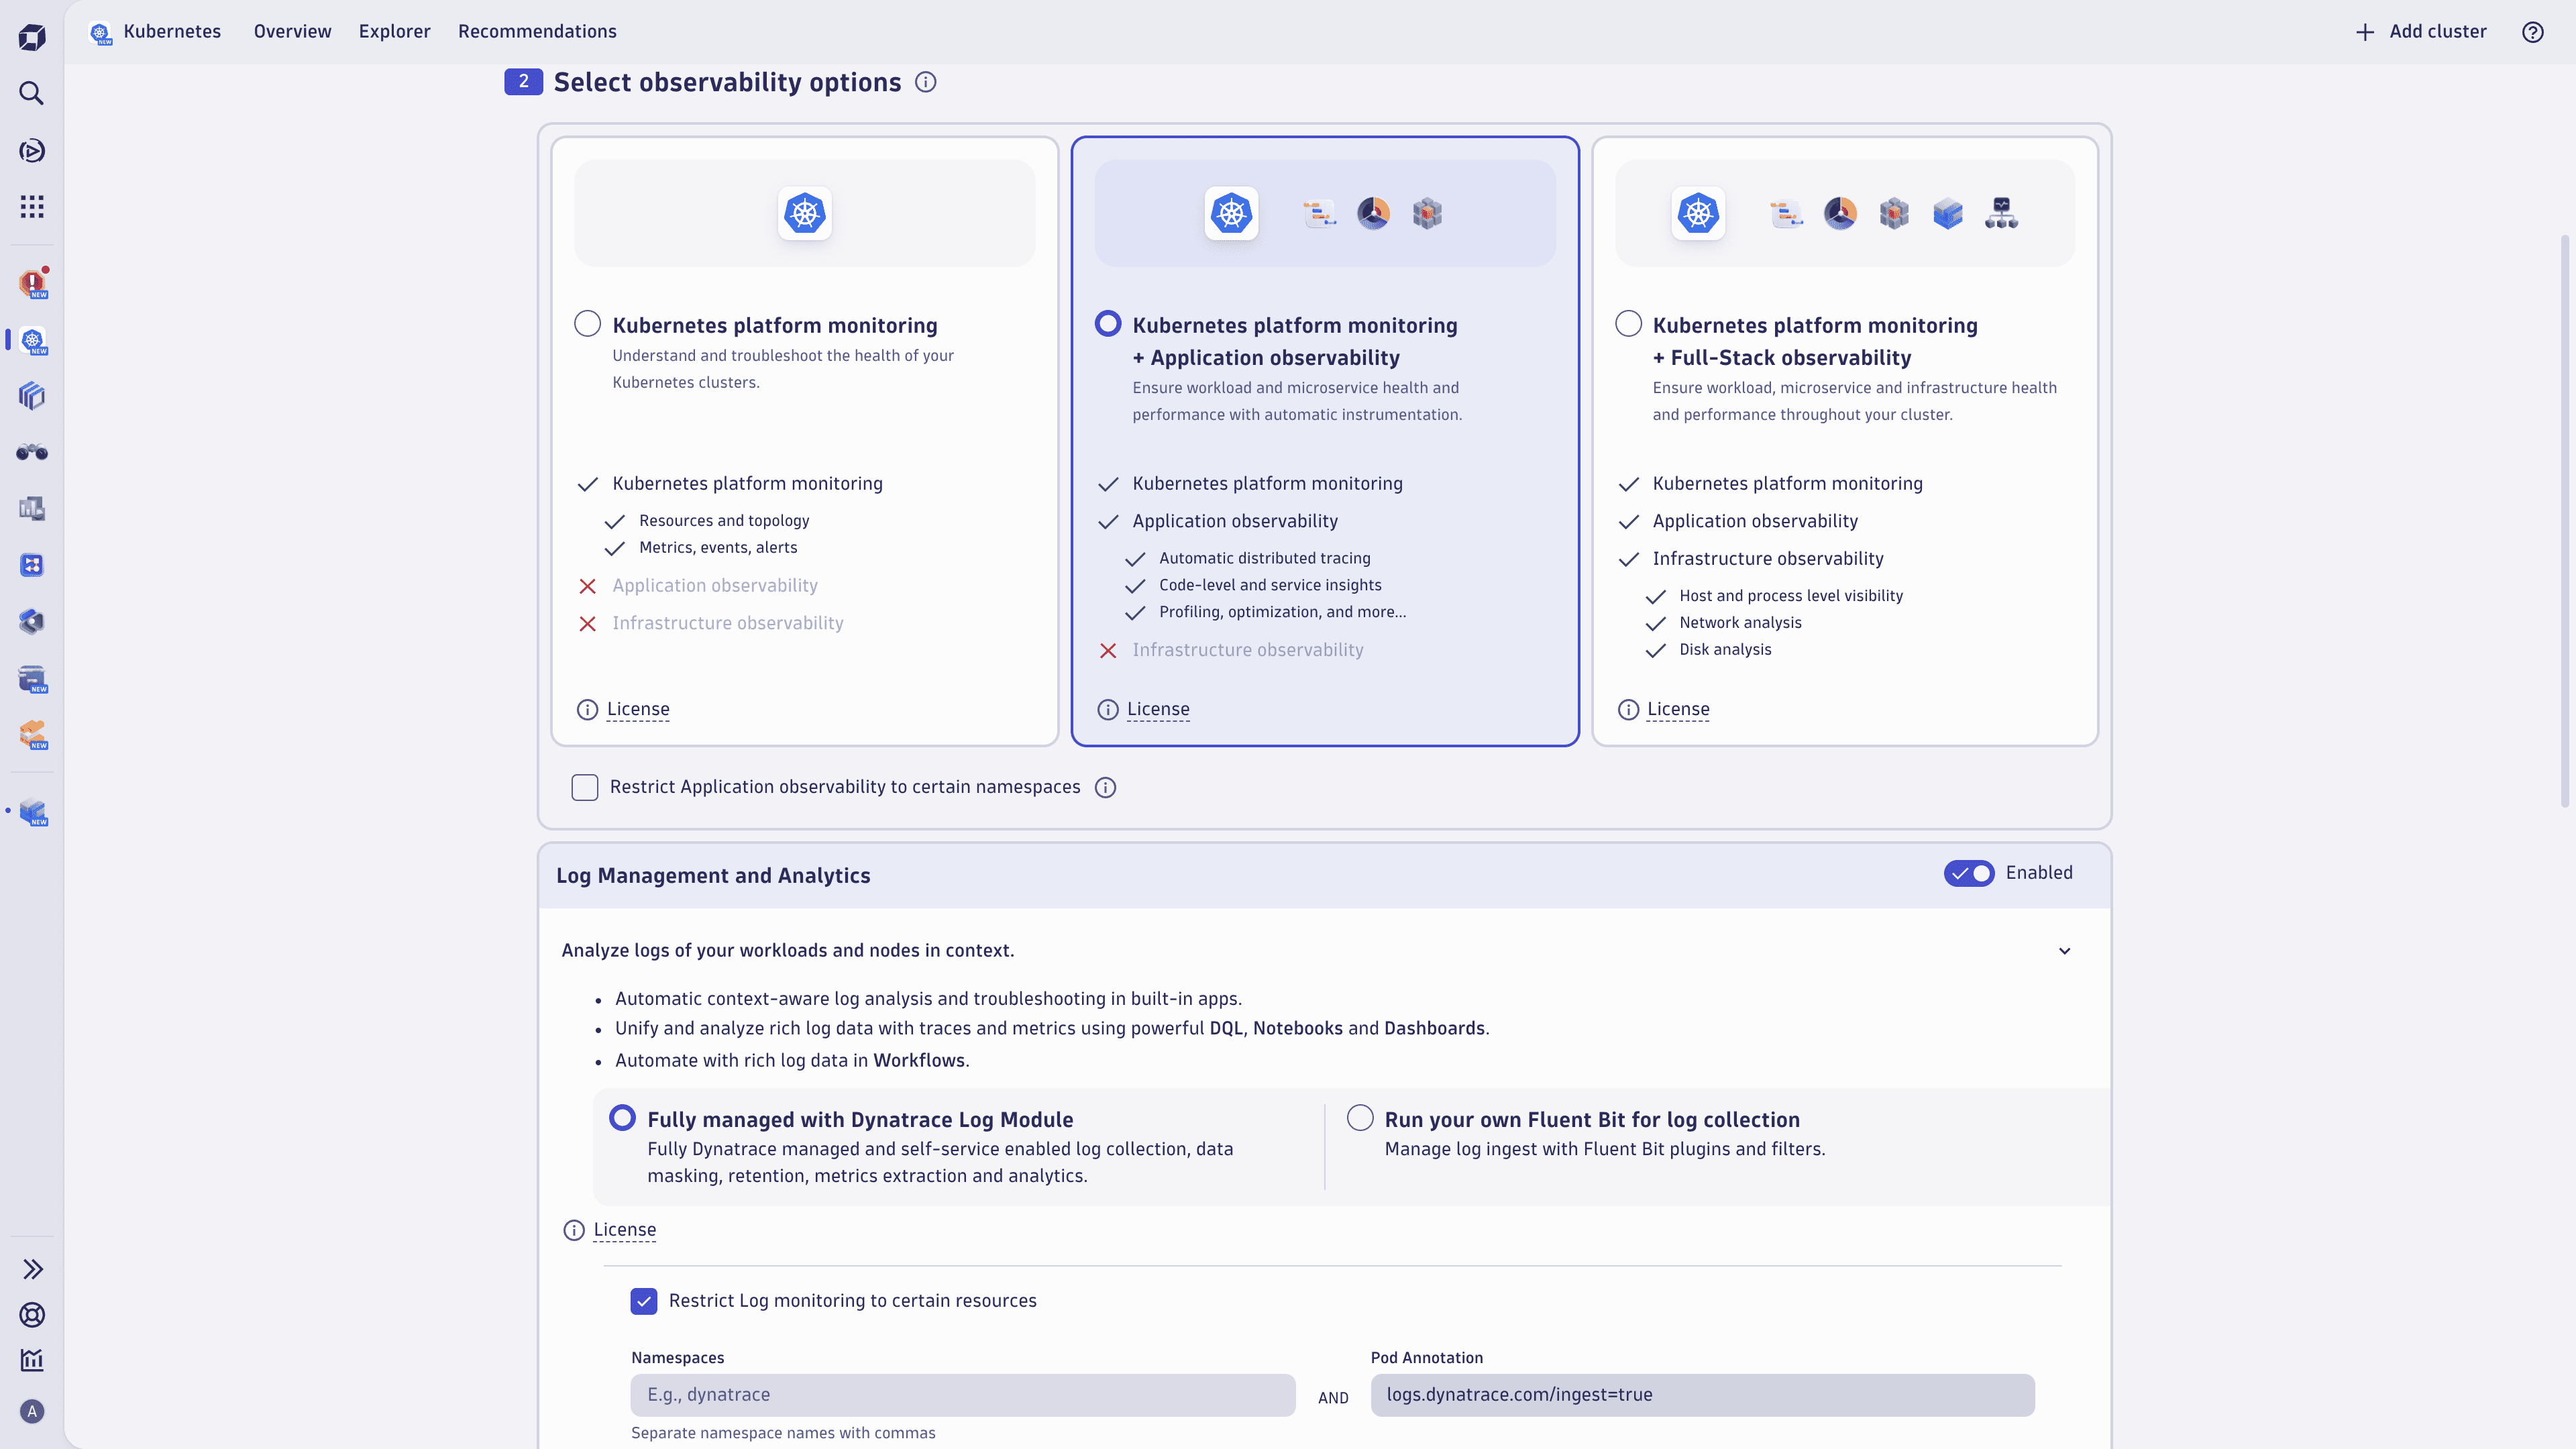
Task: Click info icon beside Select observability options
Action: click(x=926, y=82)
